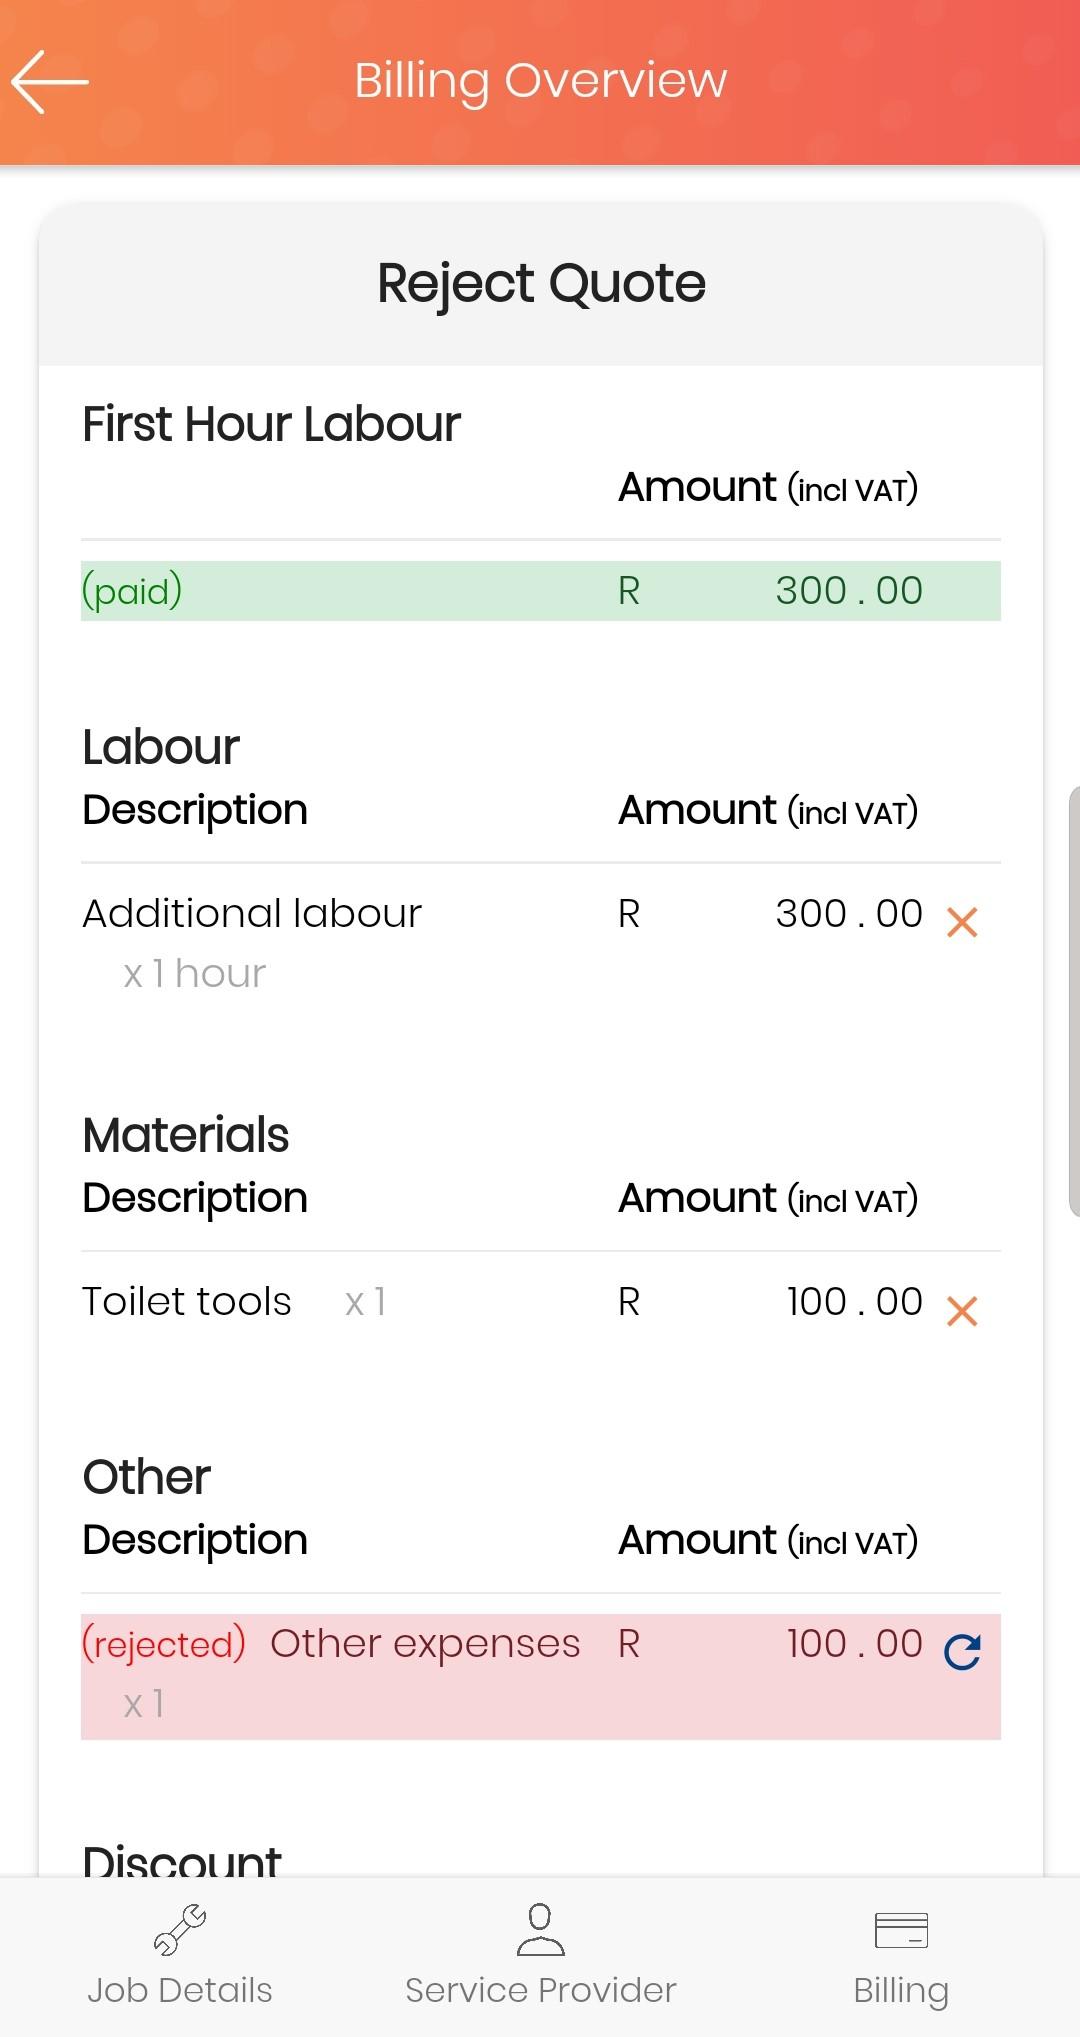Image resolution: width=1080 pixels, height=2037 pixels.
Task: Open the Service Provider person icon
Action: [540, 1930]
